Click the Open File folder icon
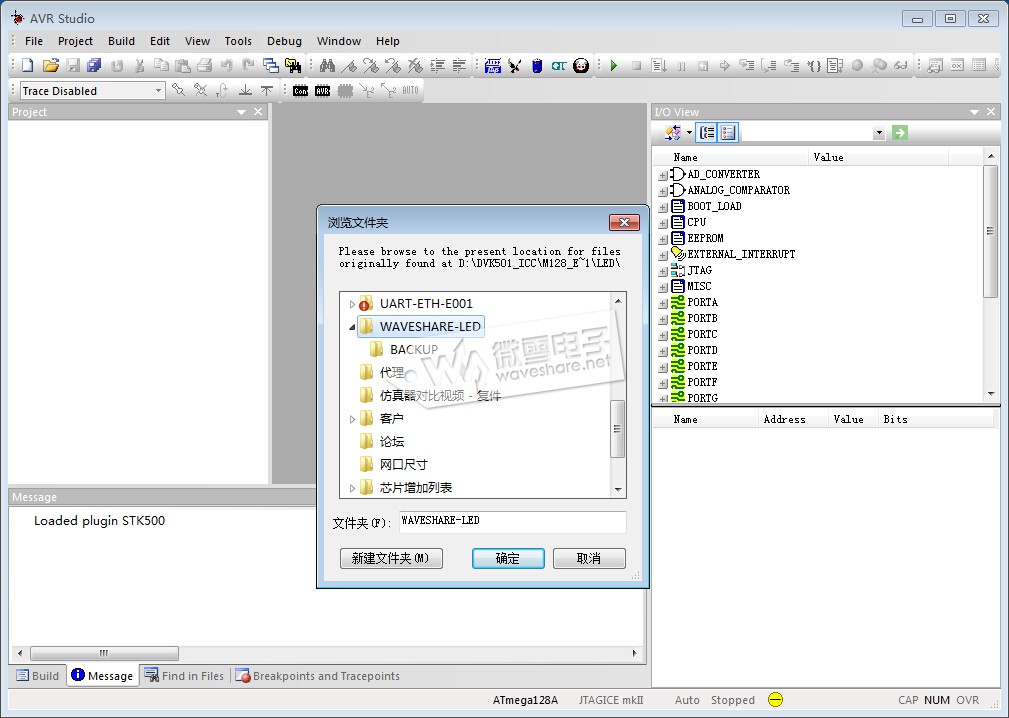The width and height of the screenshot is (1009, 718). [x=50, y=66]
